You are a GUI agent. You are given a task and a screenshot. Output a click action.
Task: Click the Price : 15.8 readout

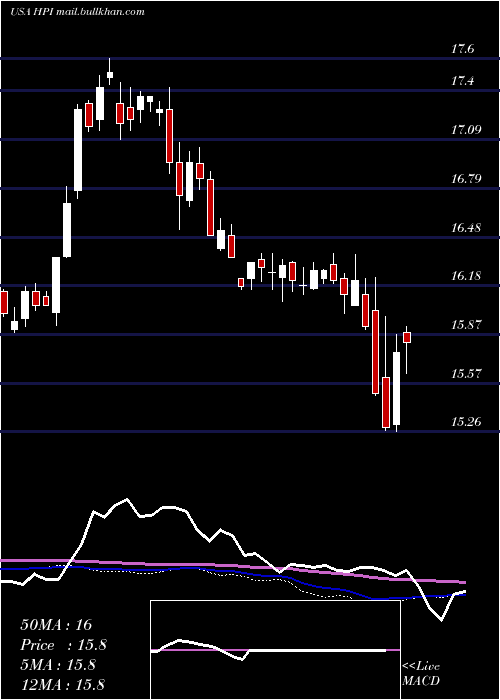click(x=64, y=645)
